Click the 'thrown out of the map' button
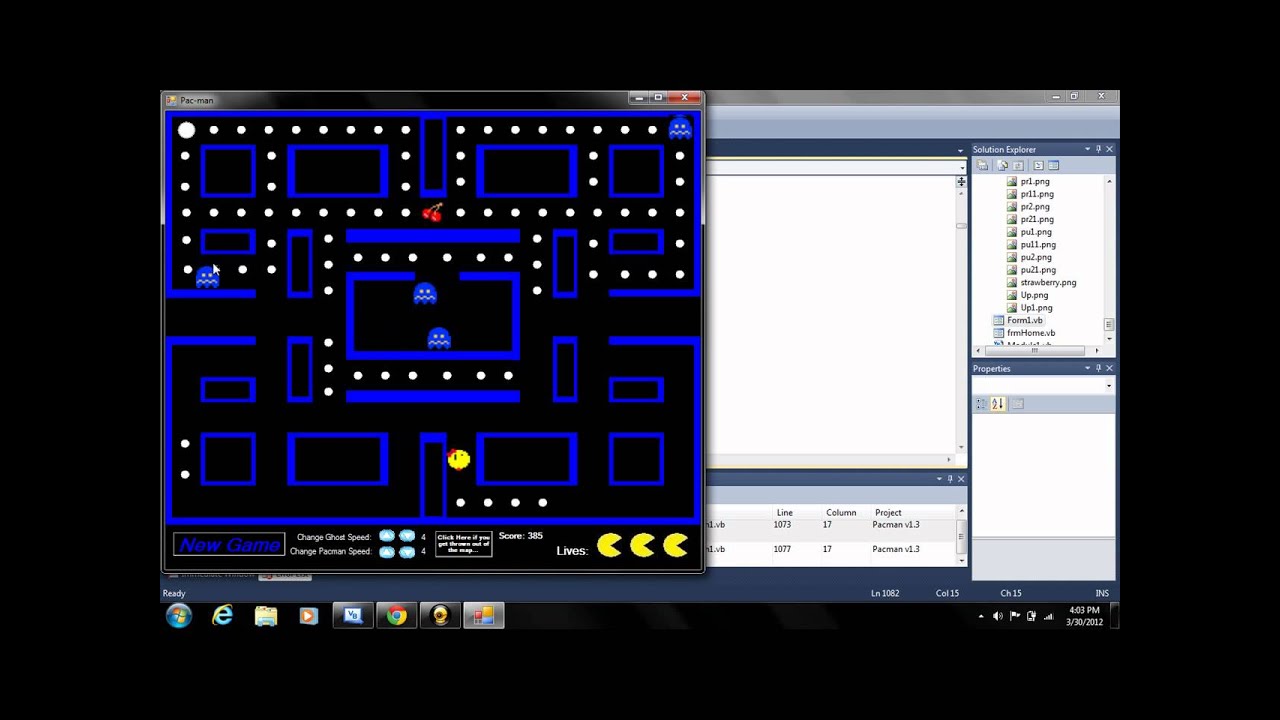 pos(463,545)
